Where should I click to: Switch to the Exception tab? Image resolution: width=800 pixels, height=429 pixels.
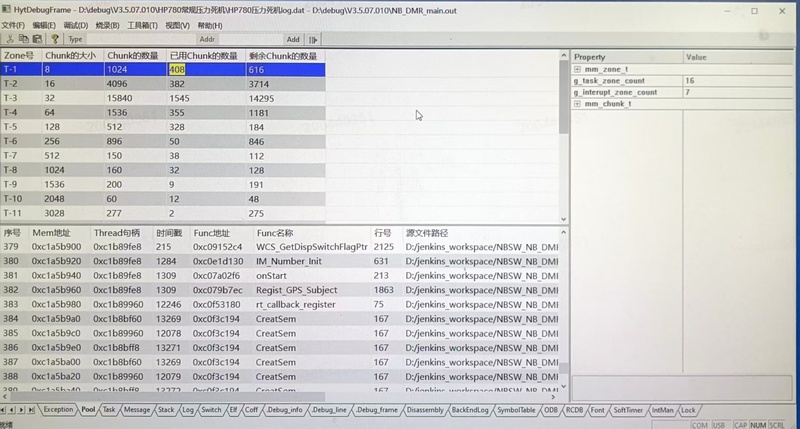point(58,410)
